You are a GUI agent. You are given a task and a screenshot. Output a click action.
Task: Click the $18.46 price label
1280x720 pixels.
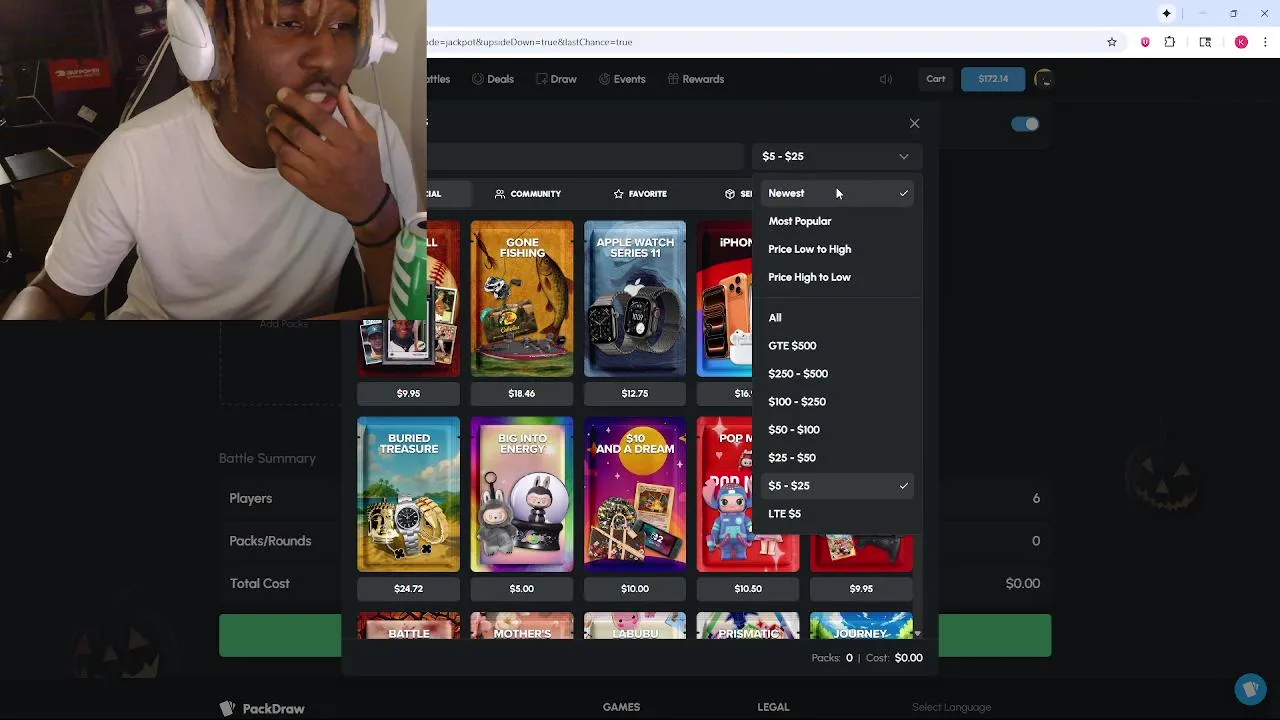pyautogui.click(x=522, y=394)
